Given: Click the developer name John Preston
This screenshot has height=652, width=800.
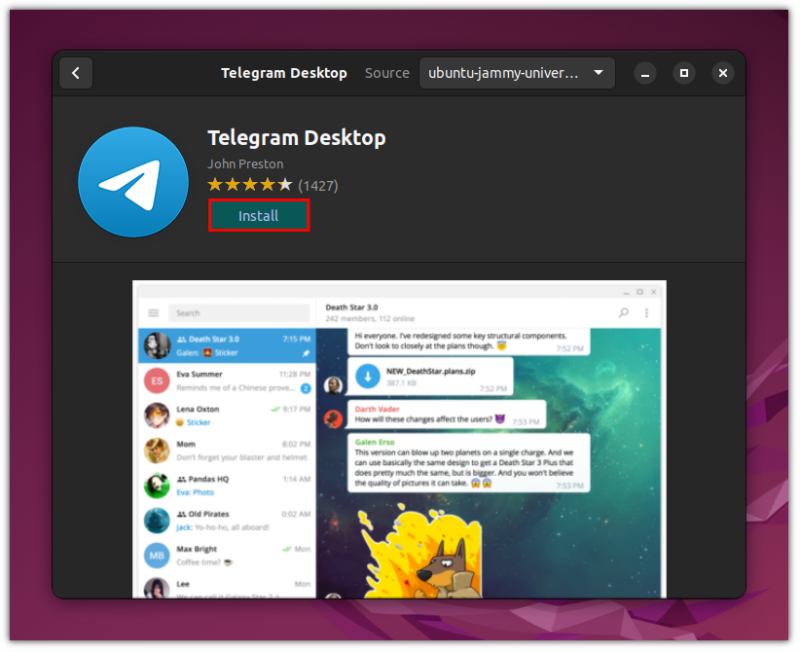Looking at the screenshot, I should click(245, 164).
